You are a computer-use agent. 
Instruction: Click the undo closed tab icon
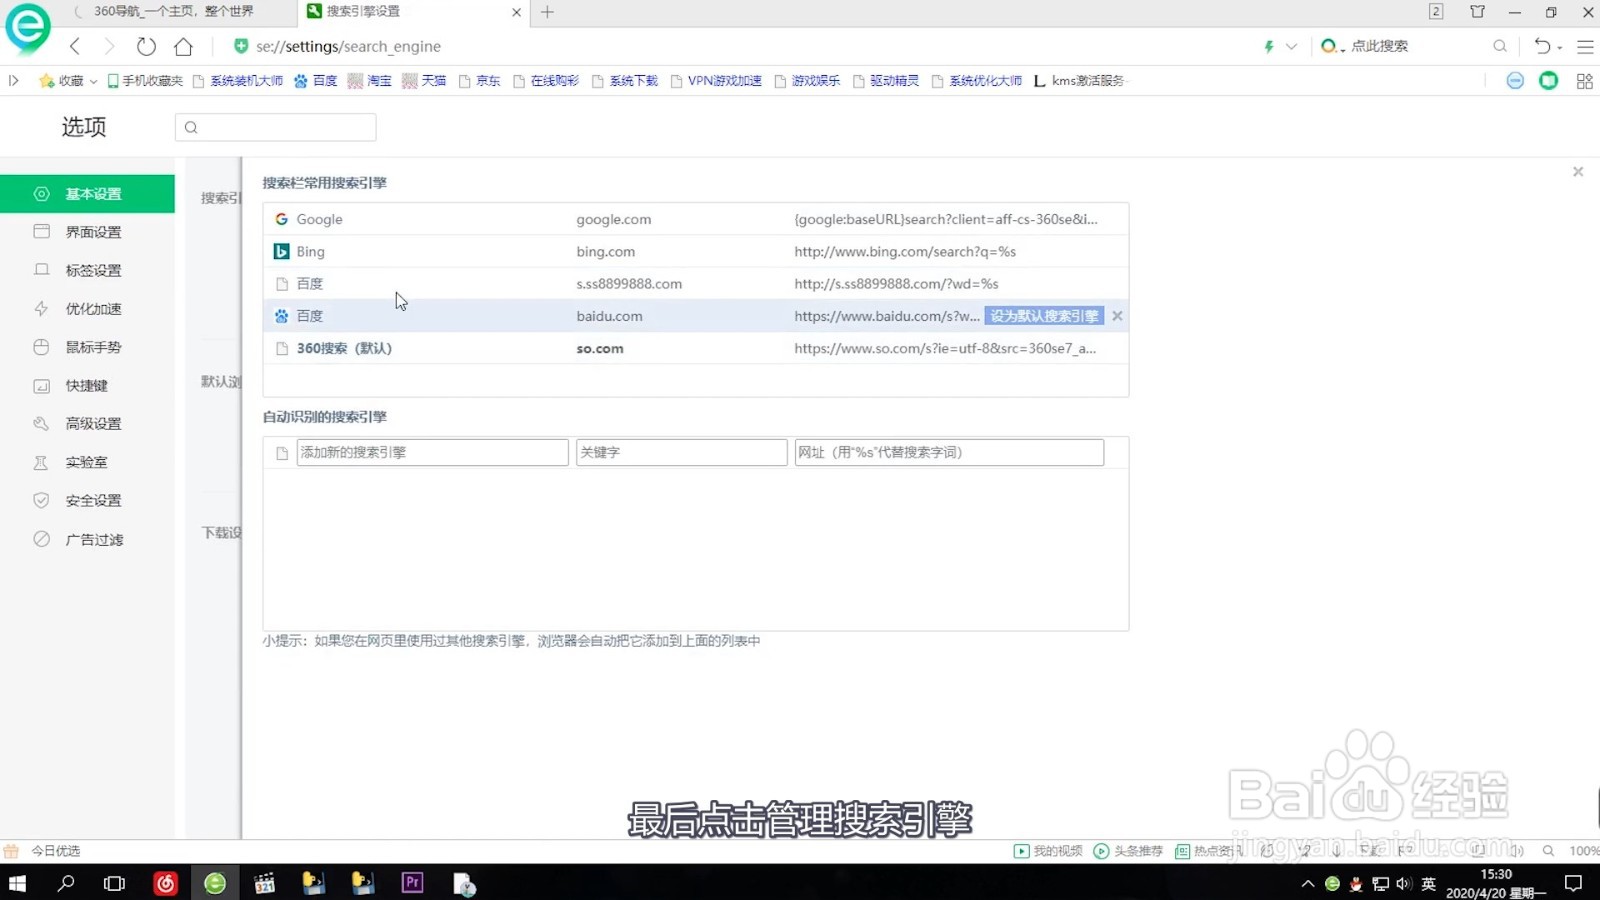tap(1543, 46)
